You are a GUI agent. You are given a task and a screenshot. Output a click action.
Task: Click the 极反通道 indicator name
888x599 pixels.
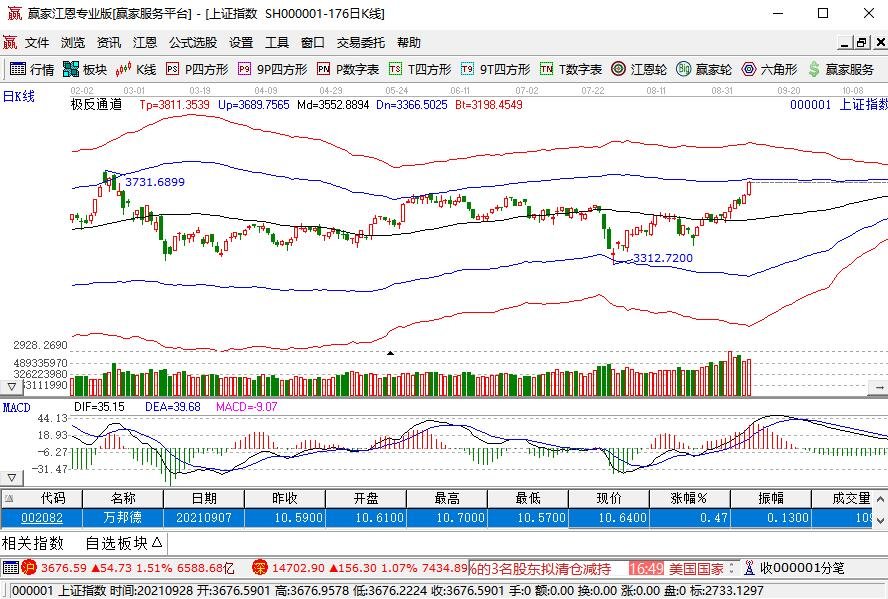click(96, 105)
